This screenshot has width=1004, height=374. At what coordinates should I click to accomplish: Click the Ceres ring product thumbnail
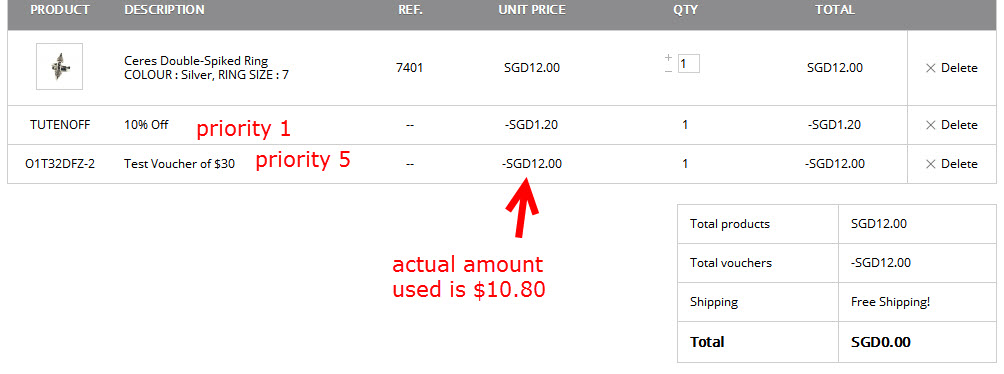point(60,67)
